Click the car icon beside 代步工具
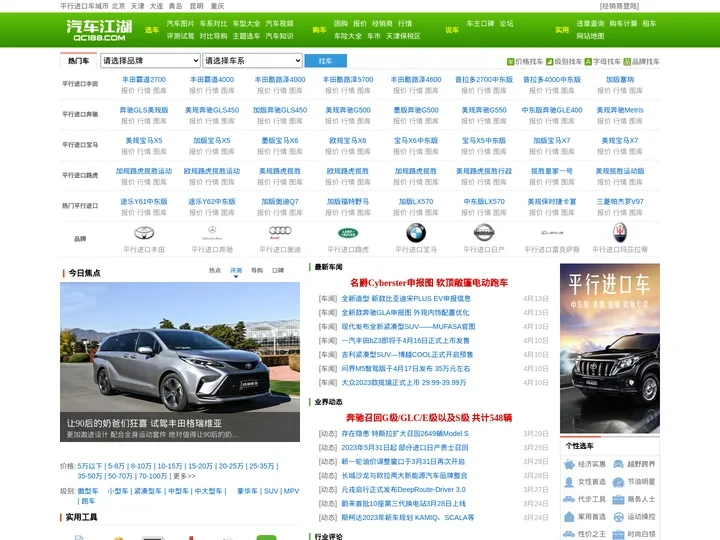Image resolution: width=720 pixels, height=540 pixels. [569, 499]
